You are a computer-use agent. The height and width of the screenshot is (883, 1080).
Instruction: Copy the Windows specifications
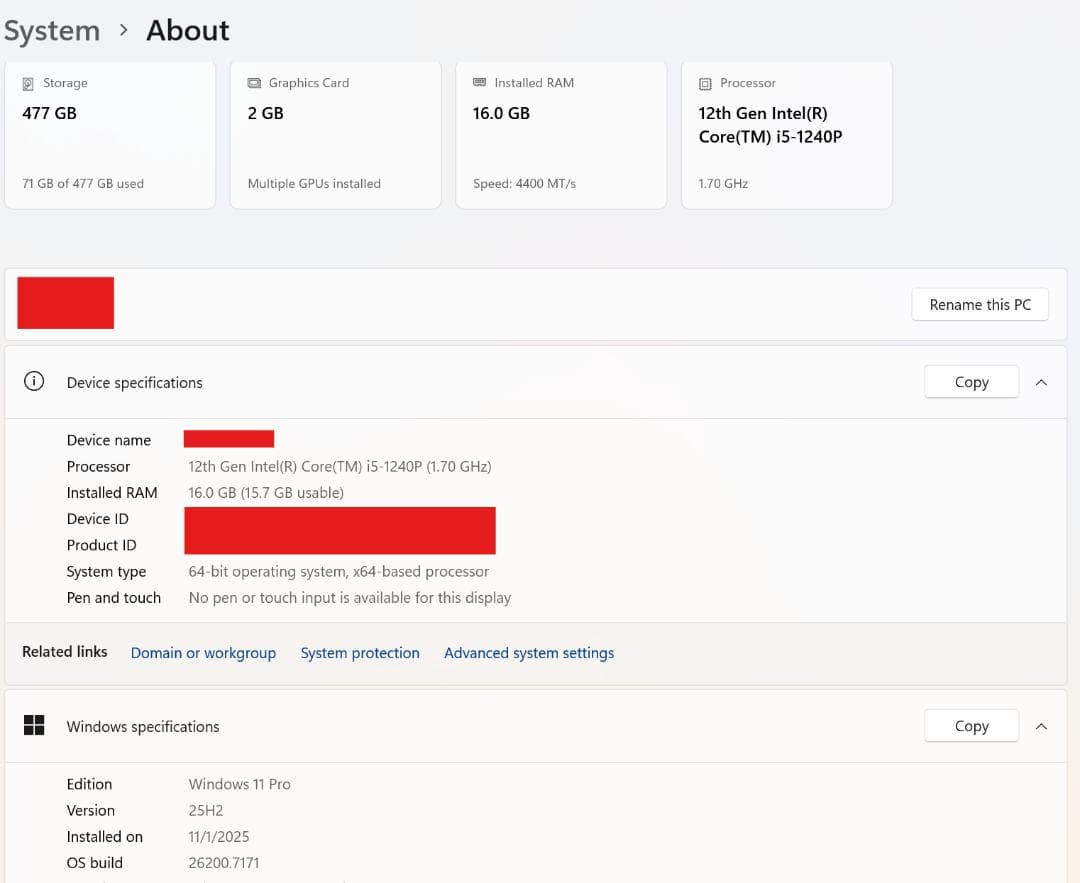coord(971,726)
